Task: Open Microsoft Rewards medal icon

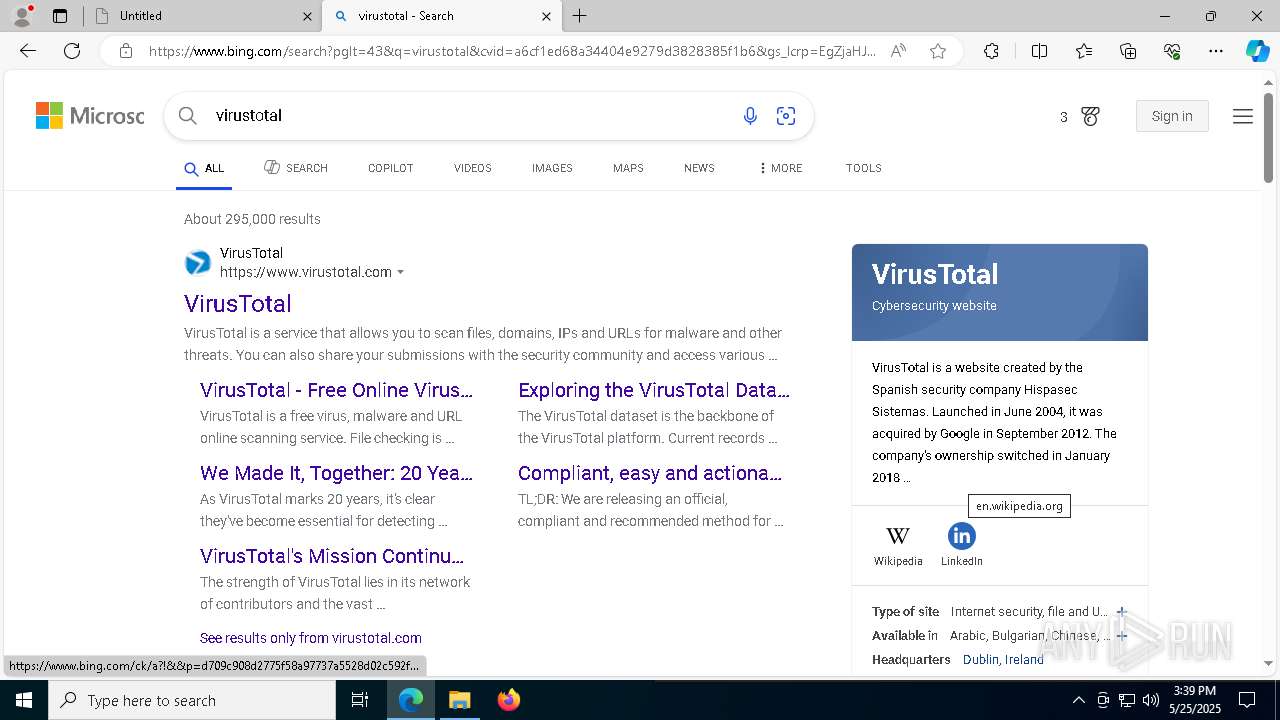Action: pos(1091,117)
